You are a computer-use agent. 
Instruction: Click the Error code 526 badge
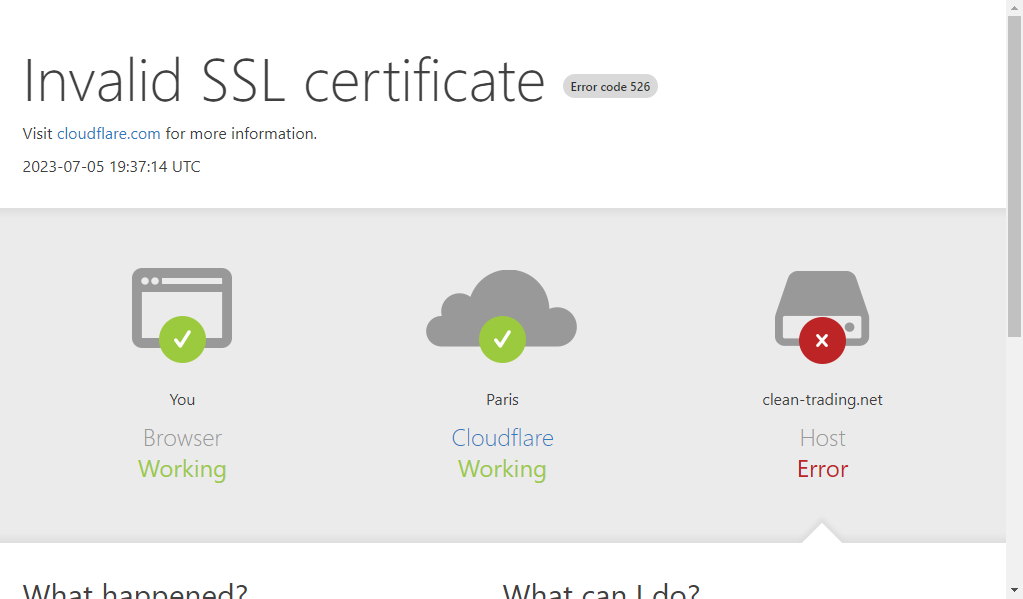pyautogui.click(x=610, y=87)
